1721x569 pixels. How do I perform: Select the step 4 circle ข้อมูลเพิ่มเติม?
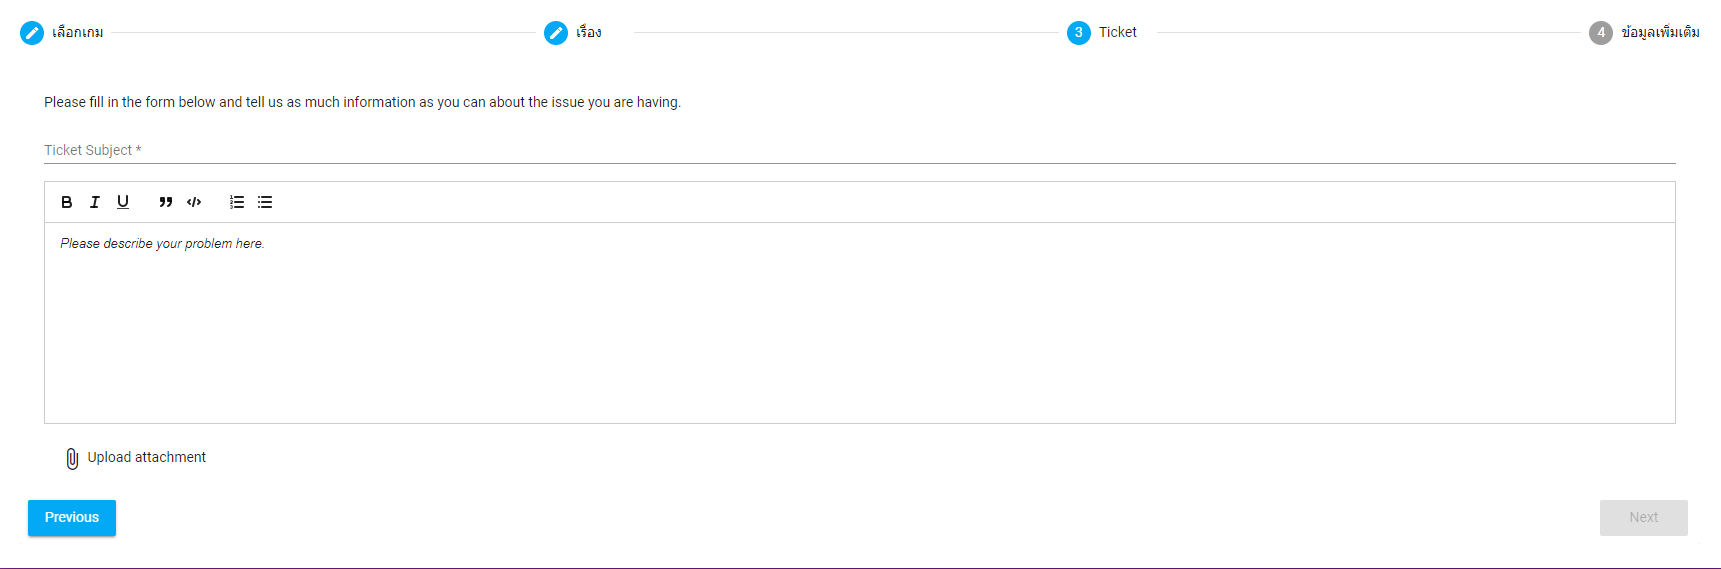point(1601,33)
